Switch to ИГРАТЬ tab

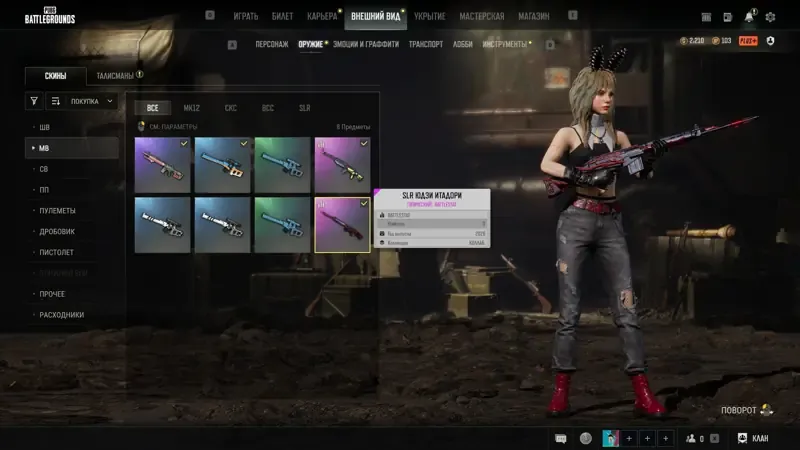[246, 16]
